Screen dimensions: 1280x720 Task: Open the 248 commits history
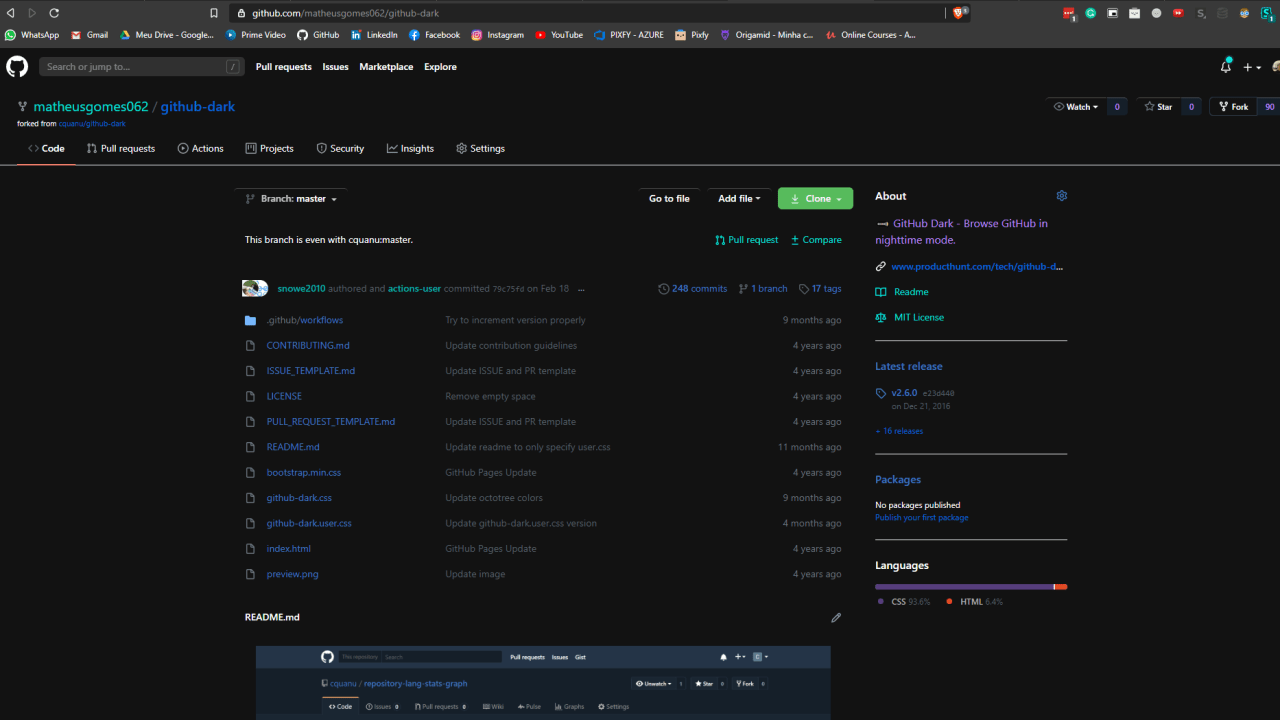[692, 289]
